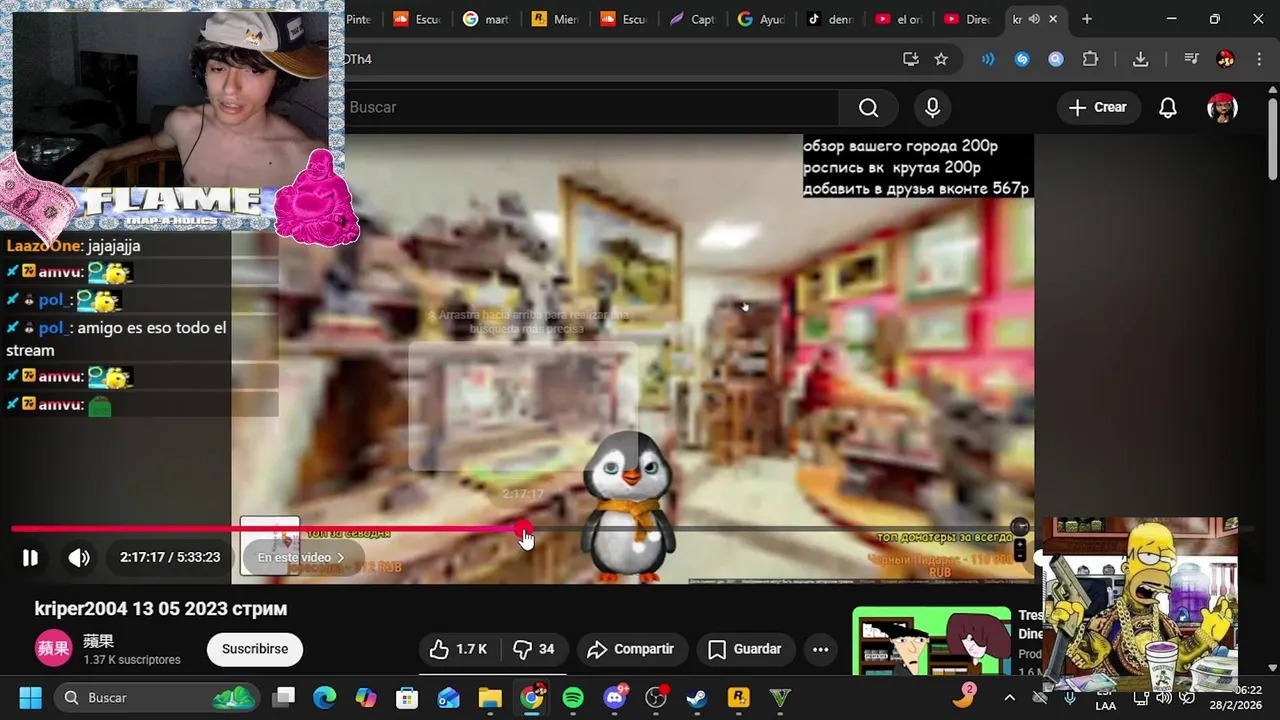1280x720 pixels.
Task: Open clock showing 06:22 28/2/2026
Action: (1235, 698)
